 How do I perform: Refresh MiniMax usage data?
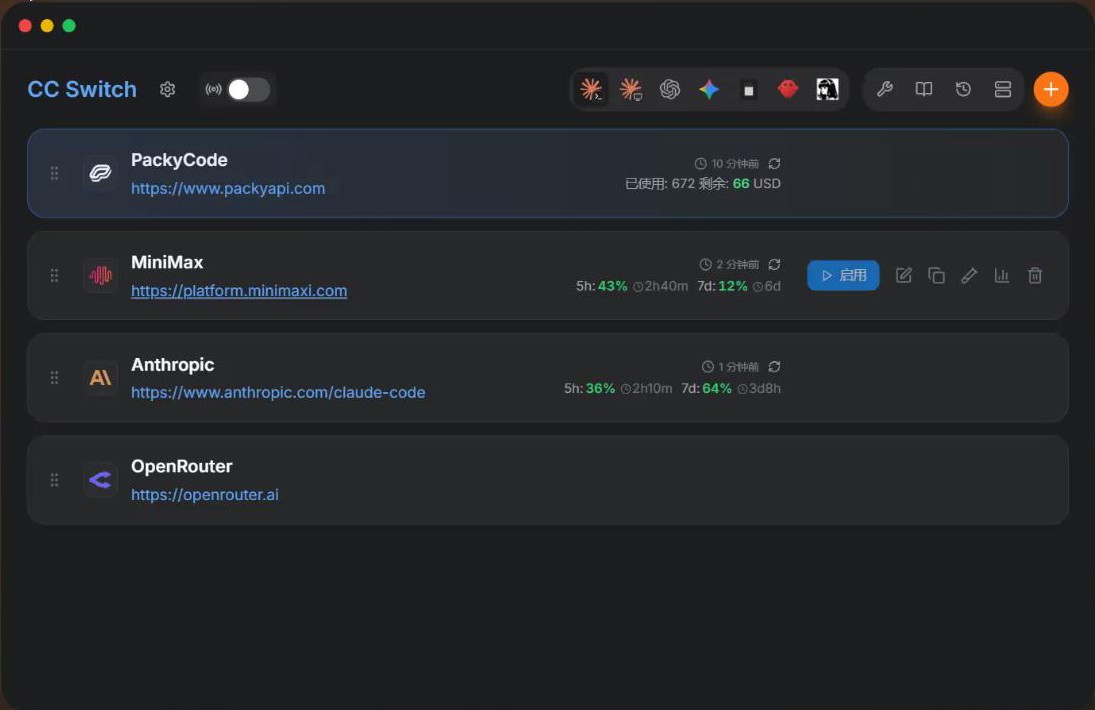774,265
